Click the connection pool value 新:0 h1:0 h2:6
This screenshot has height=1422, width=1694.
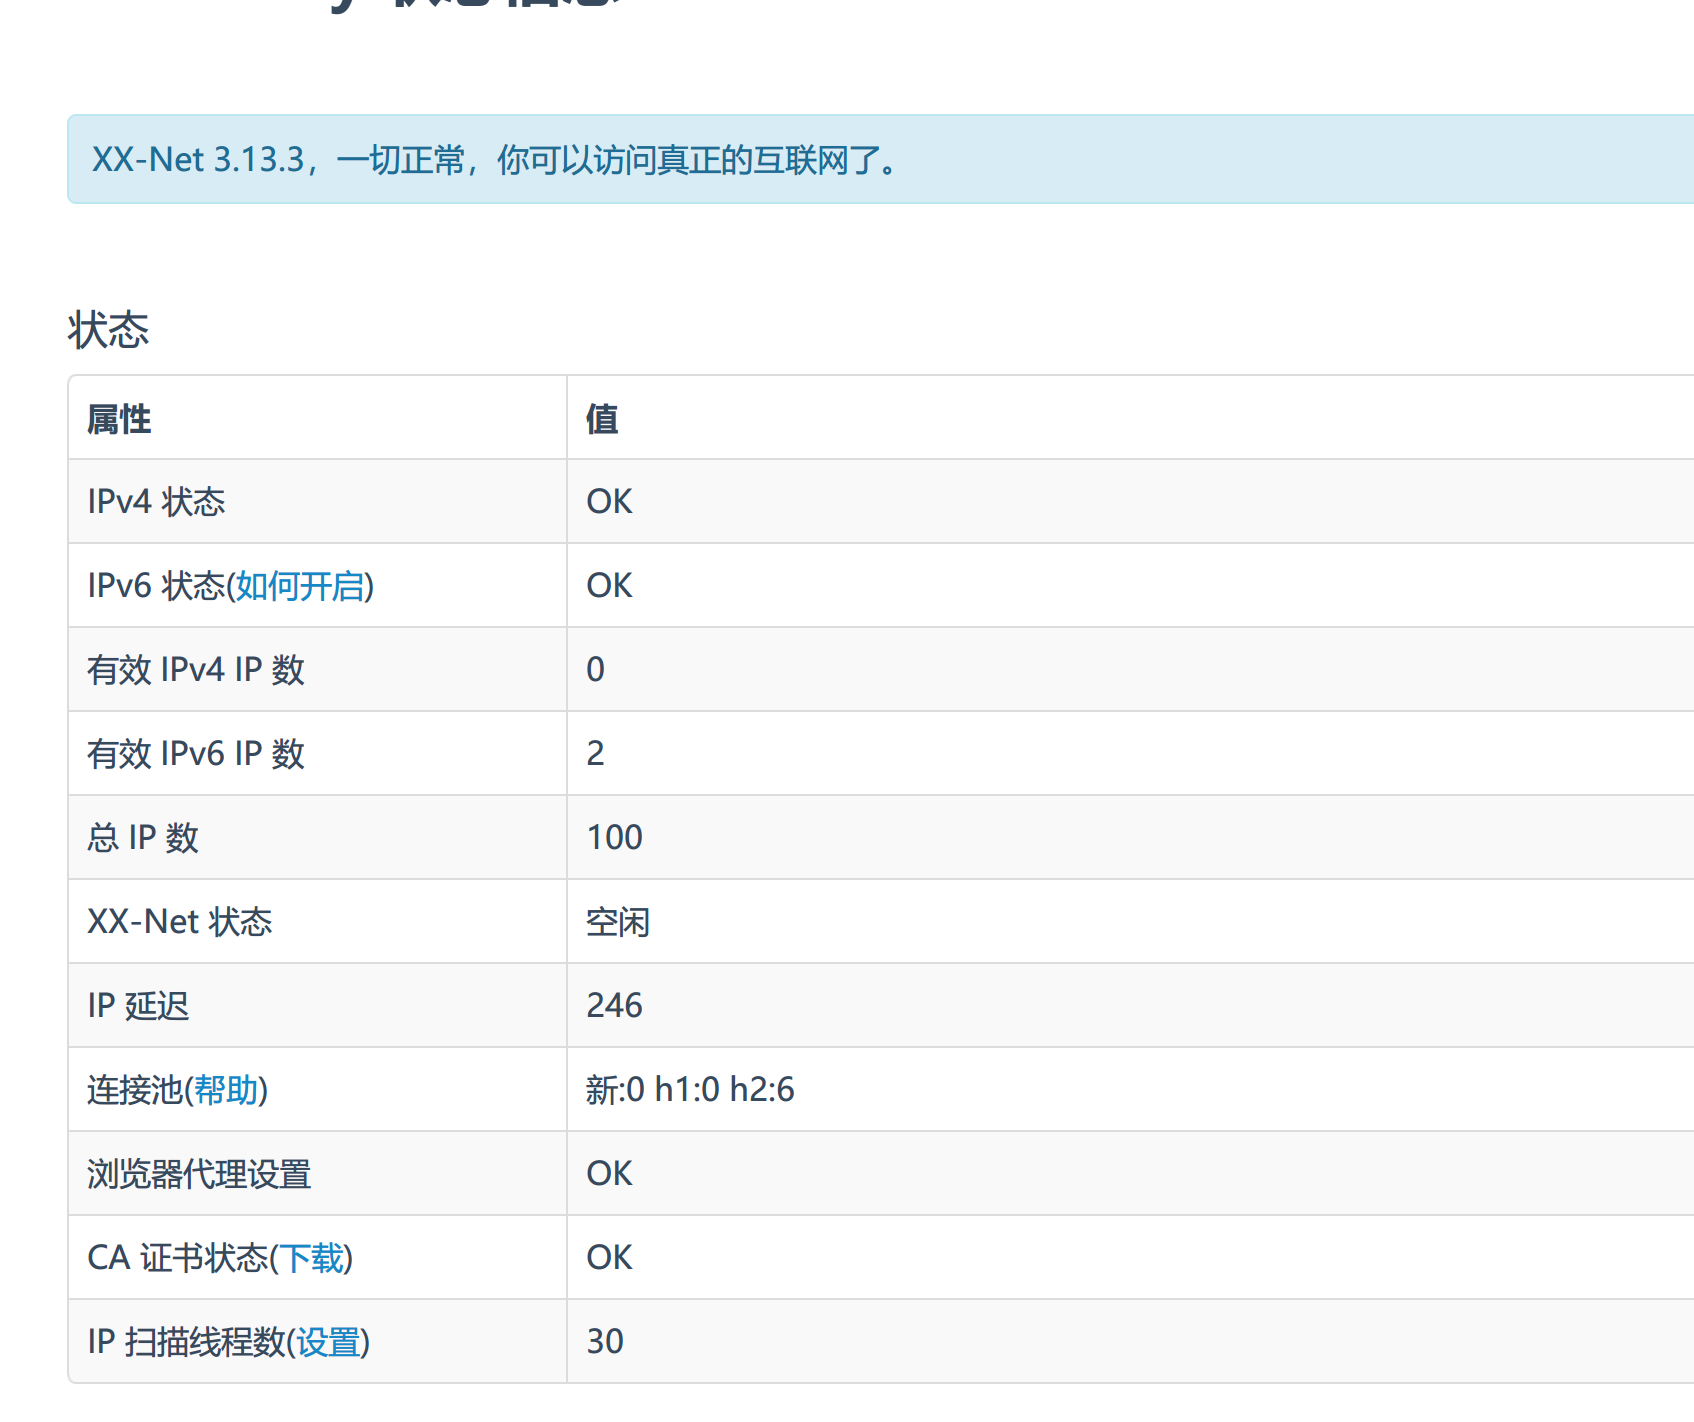[x=689, y=1090]
